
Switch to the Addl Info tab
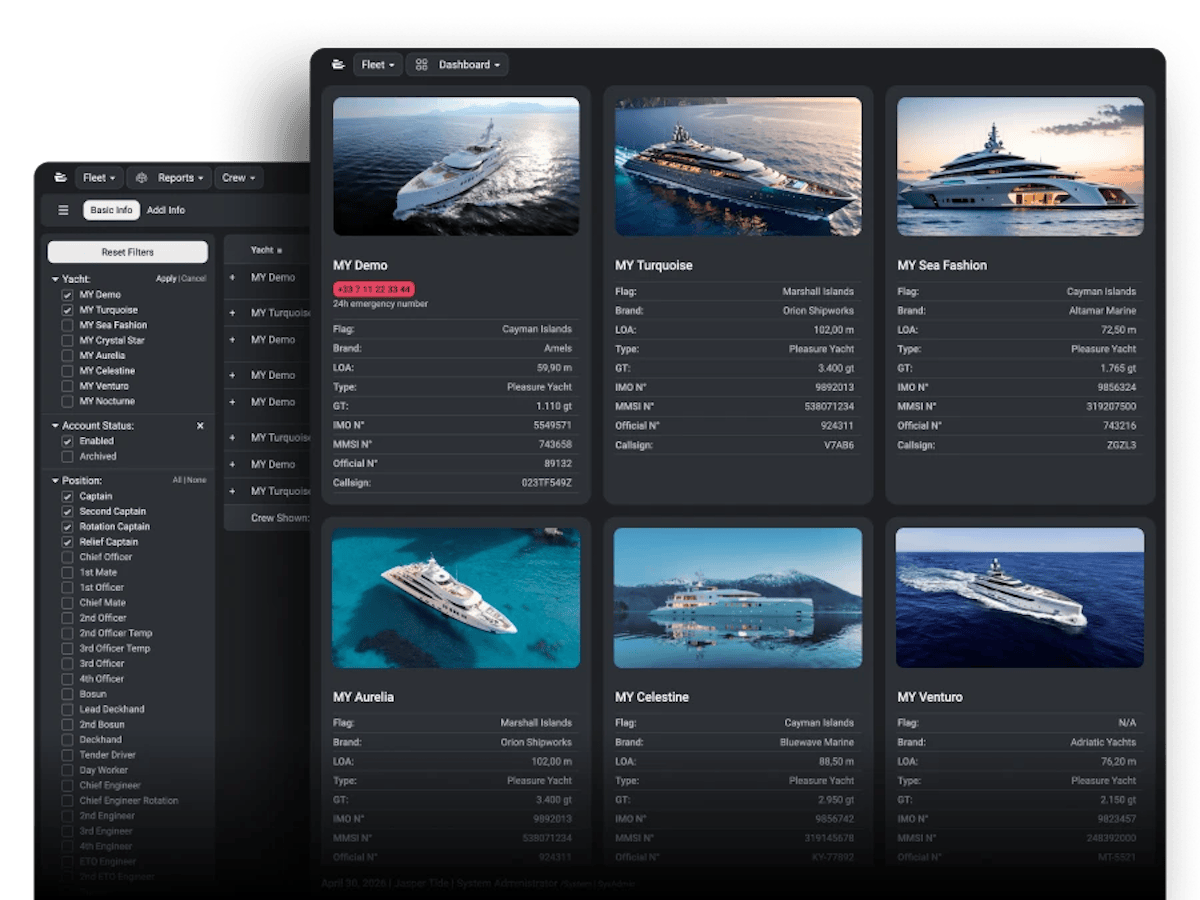[x=166, y=210]
